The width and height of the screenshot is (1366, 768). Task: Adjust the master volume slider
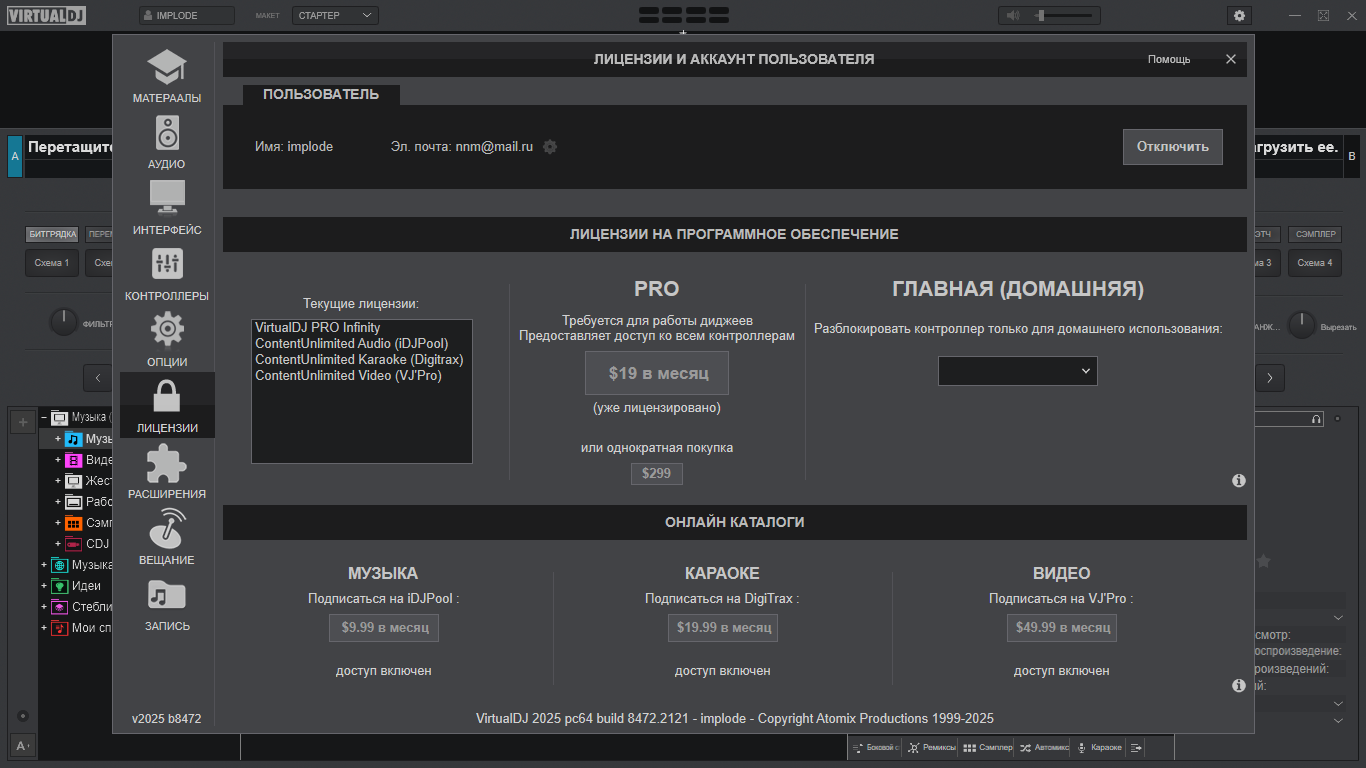tap(1066, 15)
